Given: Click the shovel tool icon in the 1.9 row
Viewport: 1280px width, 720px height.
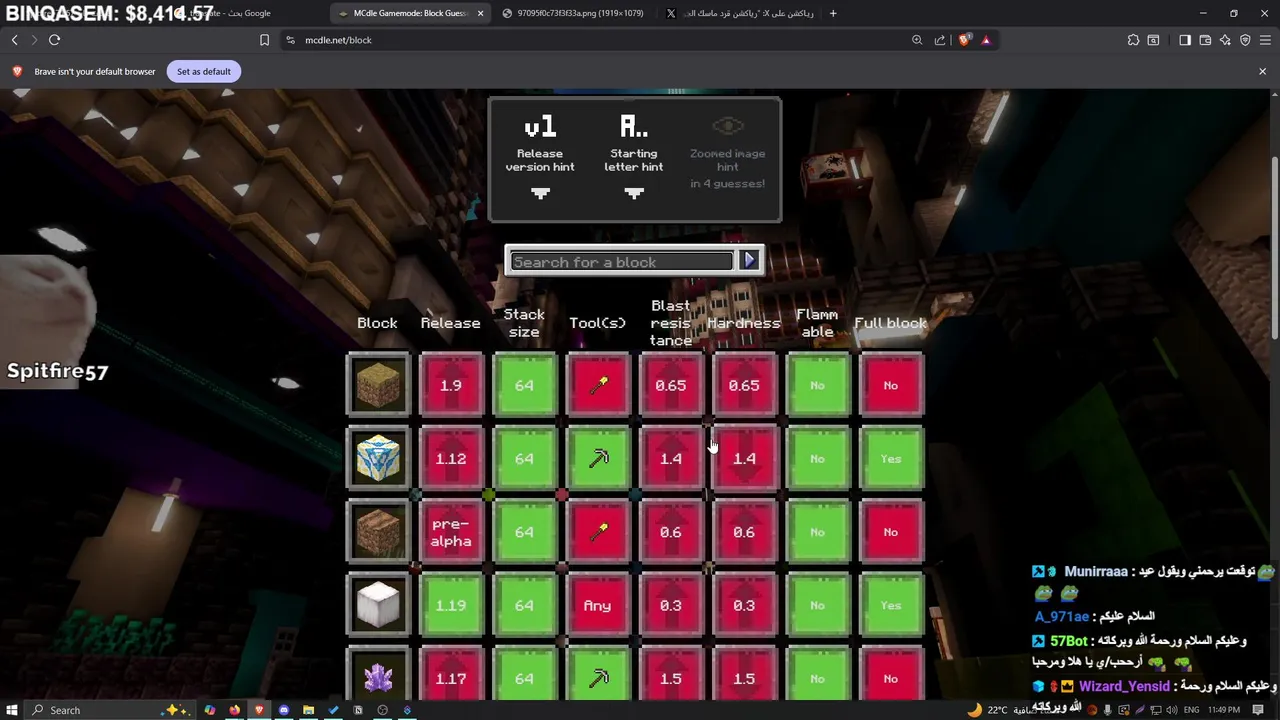Looking at the screenshot, I should tap(598, 385).
